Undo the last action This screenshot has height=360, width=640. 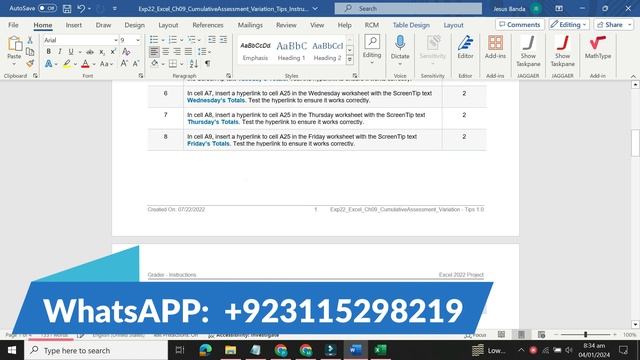click(x=81, y=9)
